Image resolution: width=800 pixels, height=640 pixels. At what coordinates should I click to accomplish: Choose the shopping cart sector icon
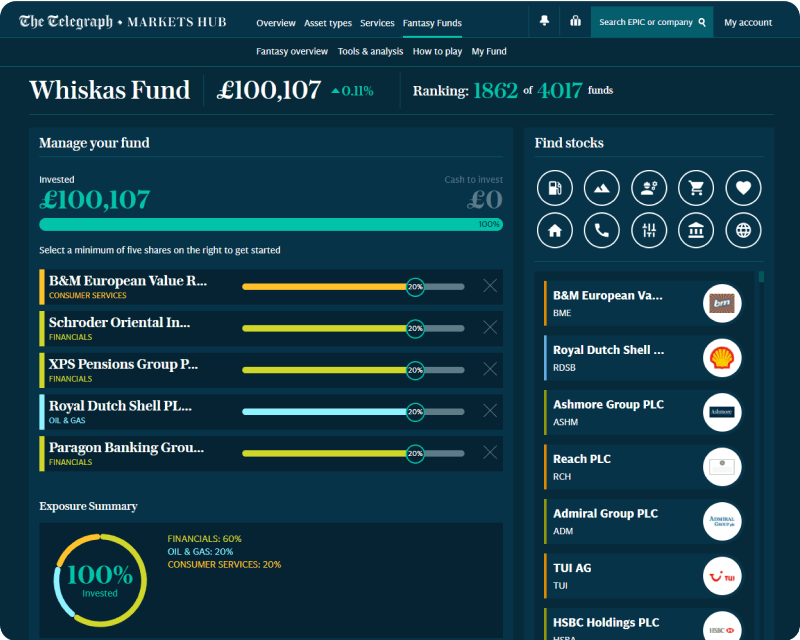pos(696,188)
